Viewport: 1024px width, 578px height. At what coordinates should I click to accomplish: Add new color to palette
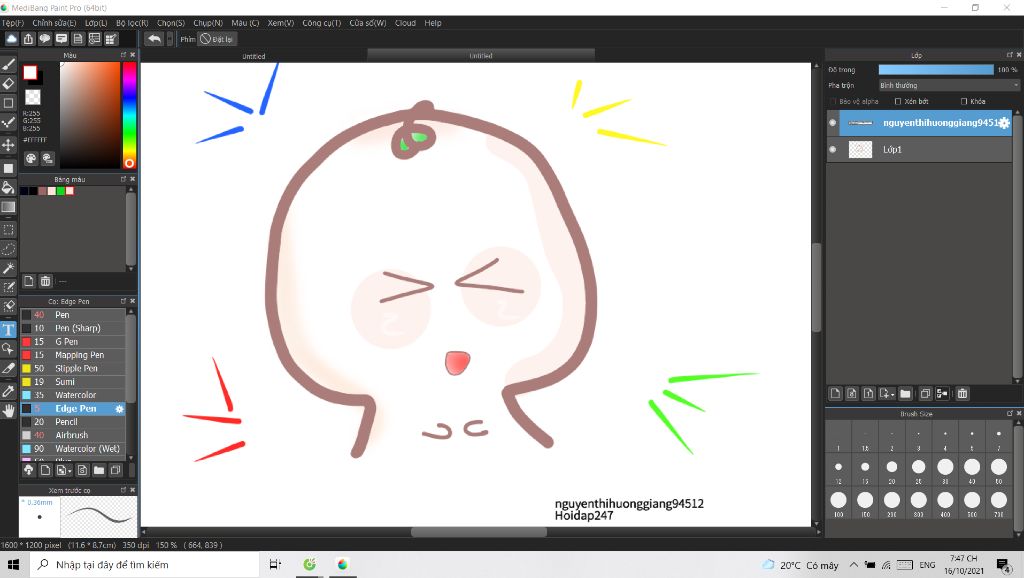click(x=29, y=281)
